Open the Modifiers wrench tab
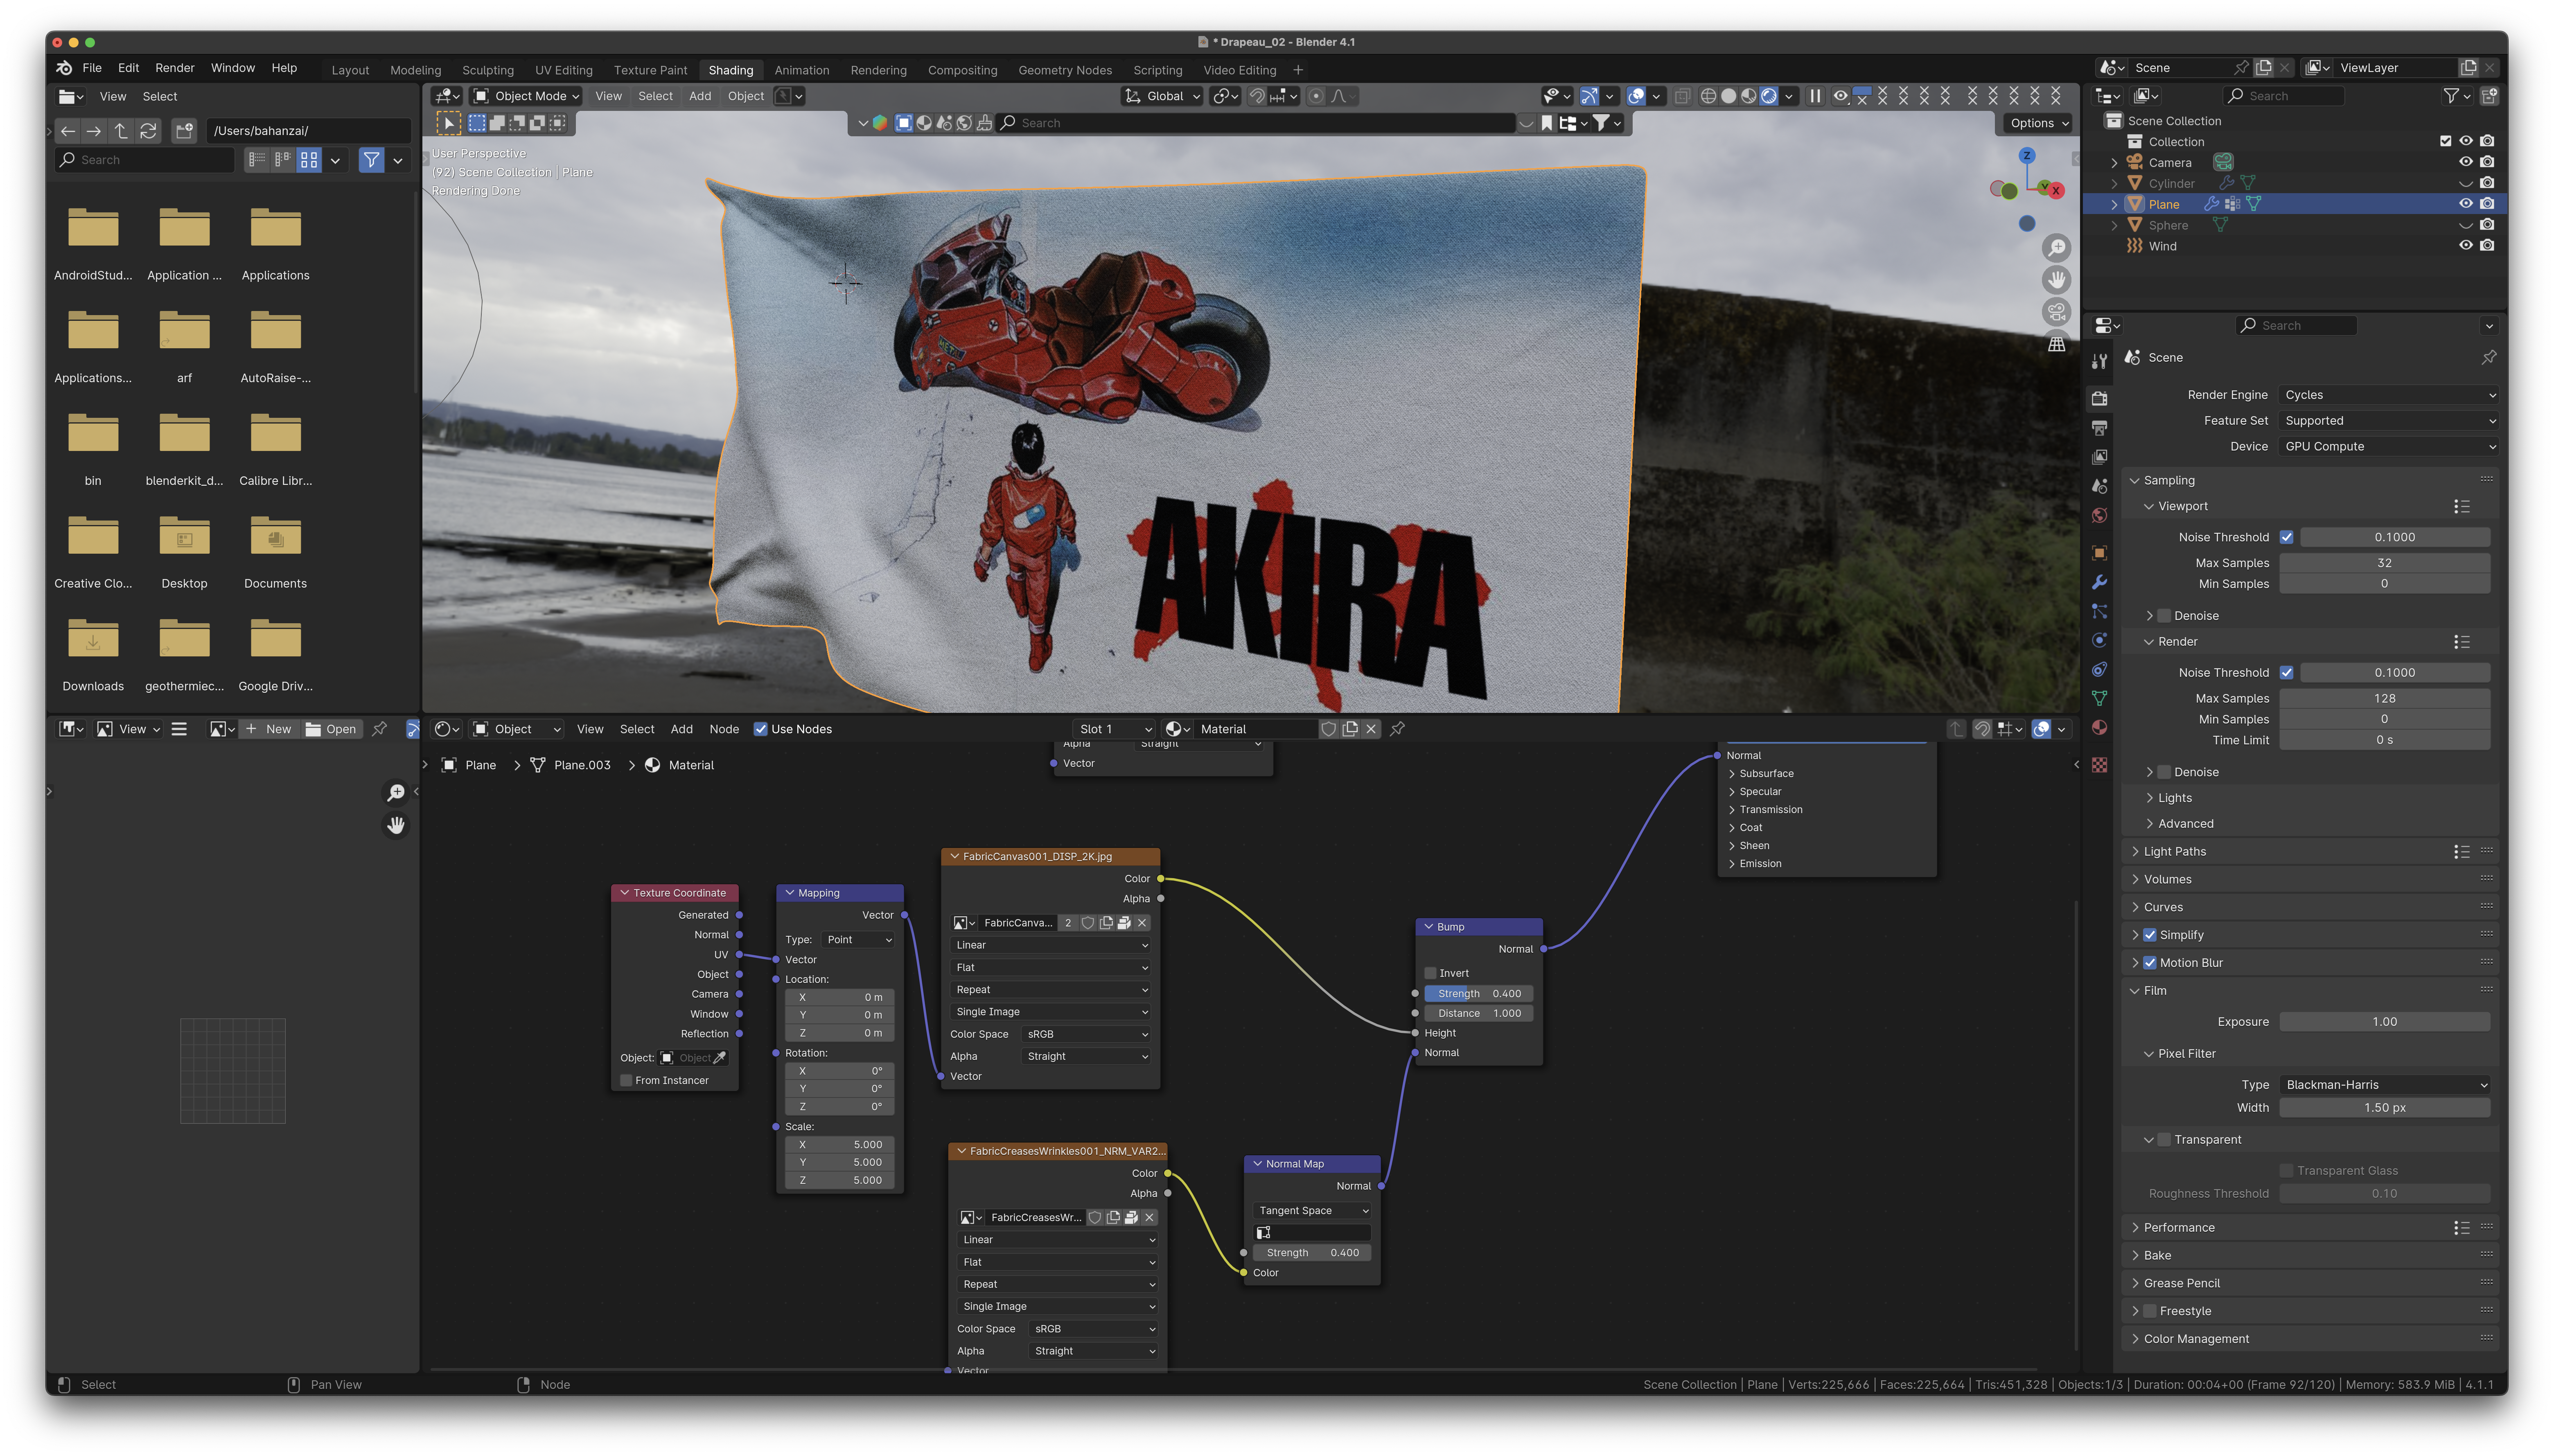Viewport: 2554px width, 1456px height. tap(2099, 582)
